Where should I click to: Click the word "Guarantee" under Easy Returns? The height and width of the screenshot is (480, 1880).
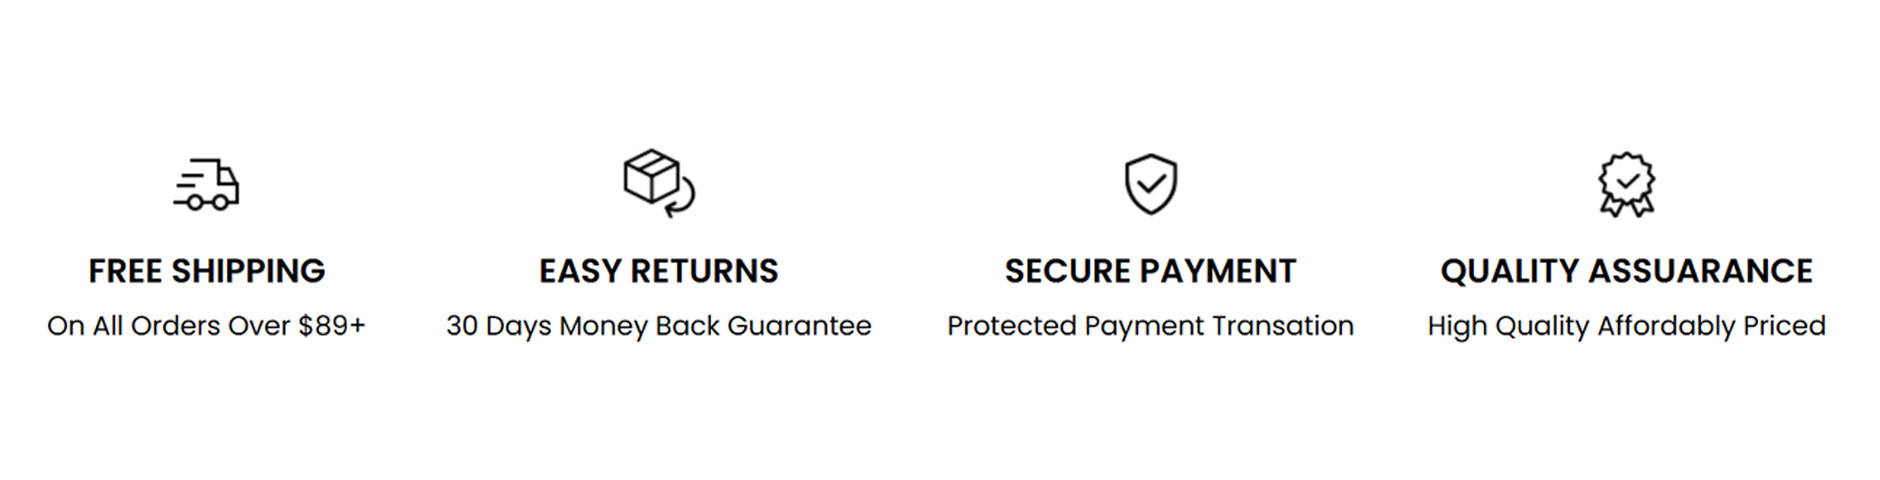pyautogui.click(x=799, y=326)
